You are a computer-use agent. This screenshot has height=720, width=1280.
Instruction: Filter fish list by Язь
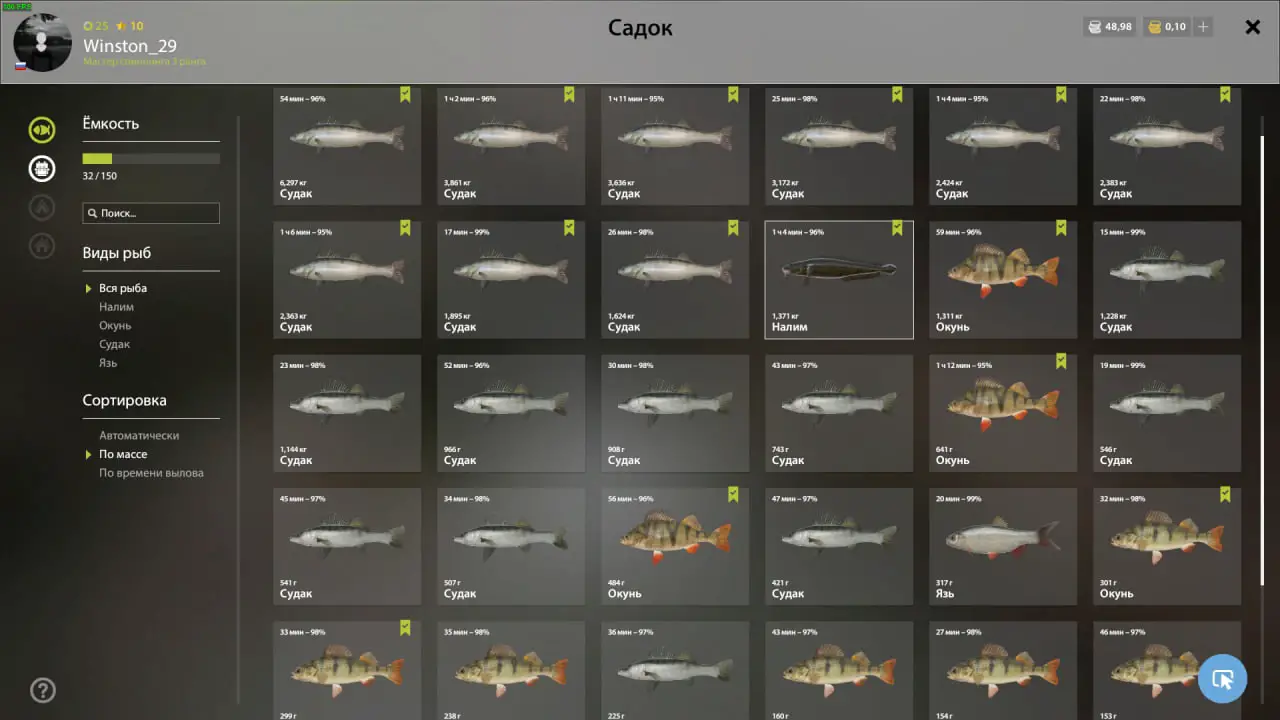coord(108,363)
